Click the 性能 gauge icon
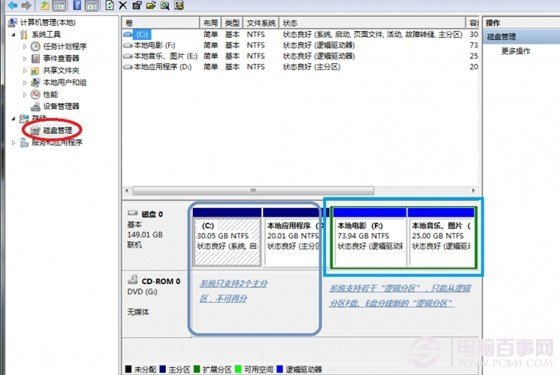560x375 pixels. click(35, 94)
